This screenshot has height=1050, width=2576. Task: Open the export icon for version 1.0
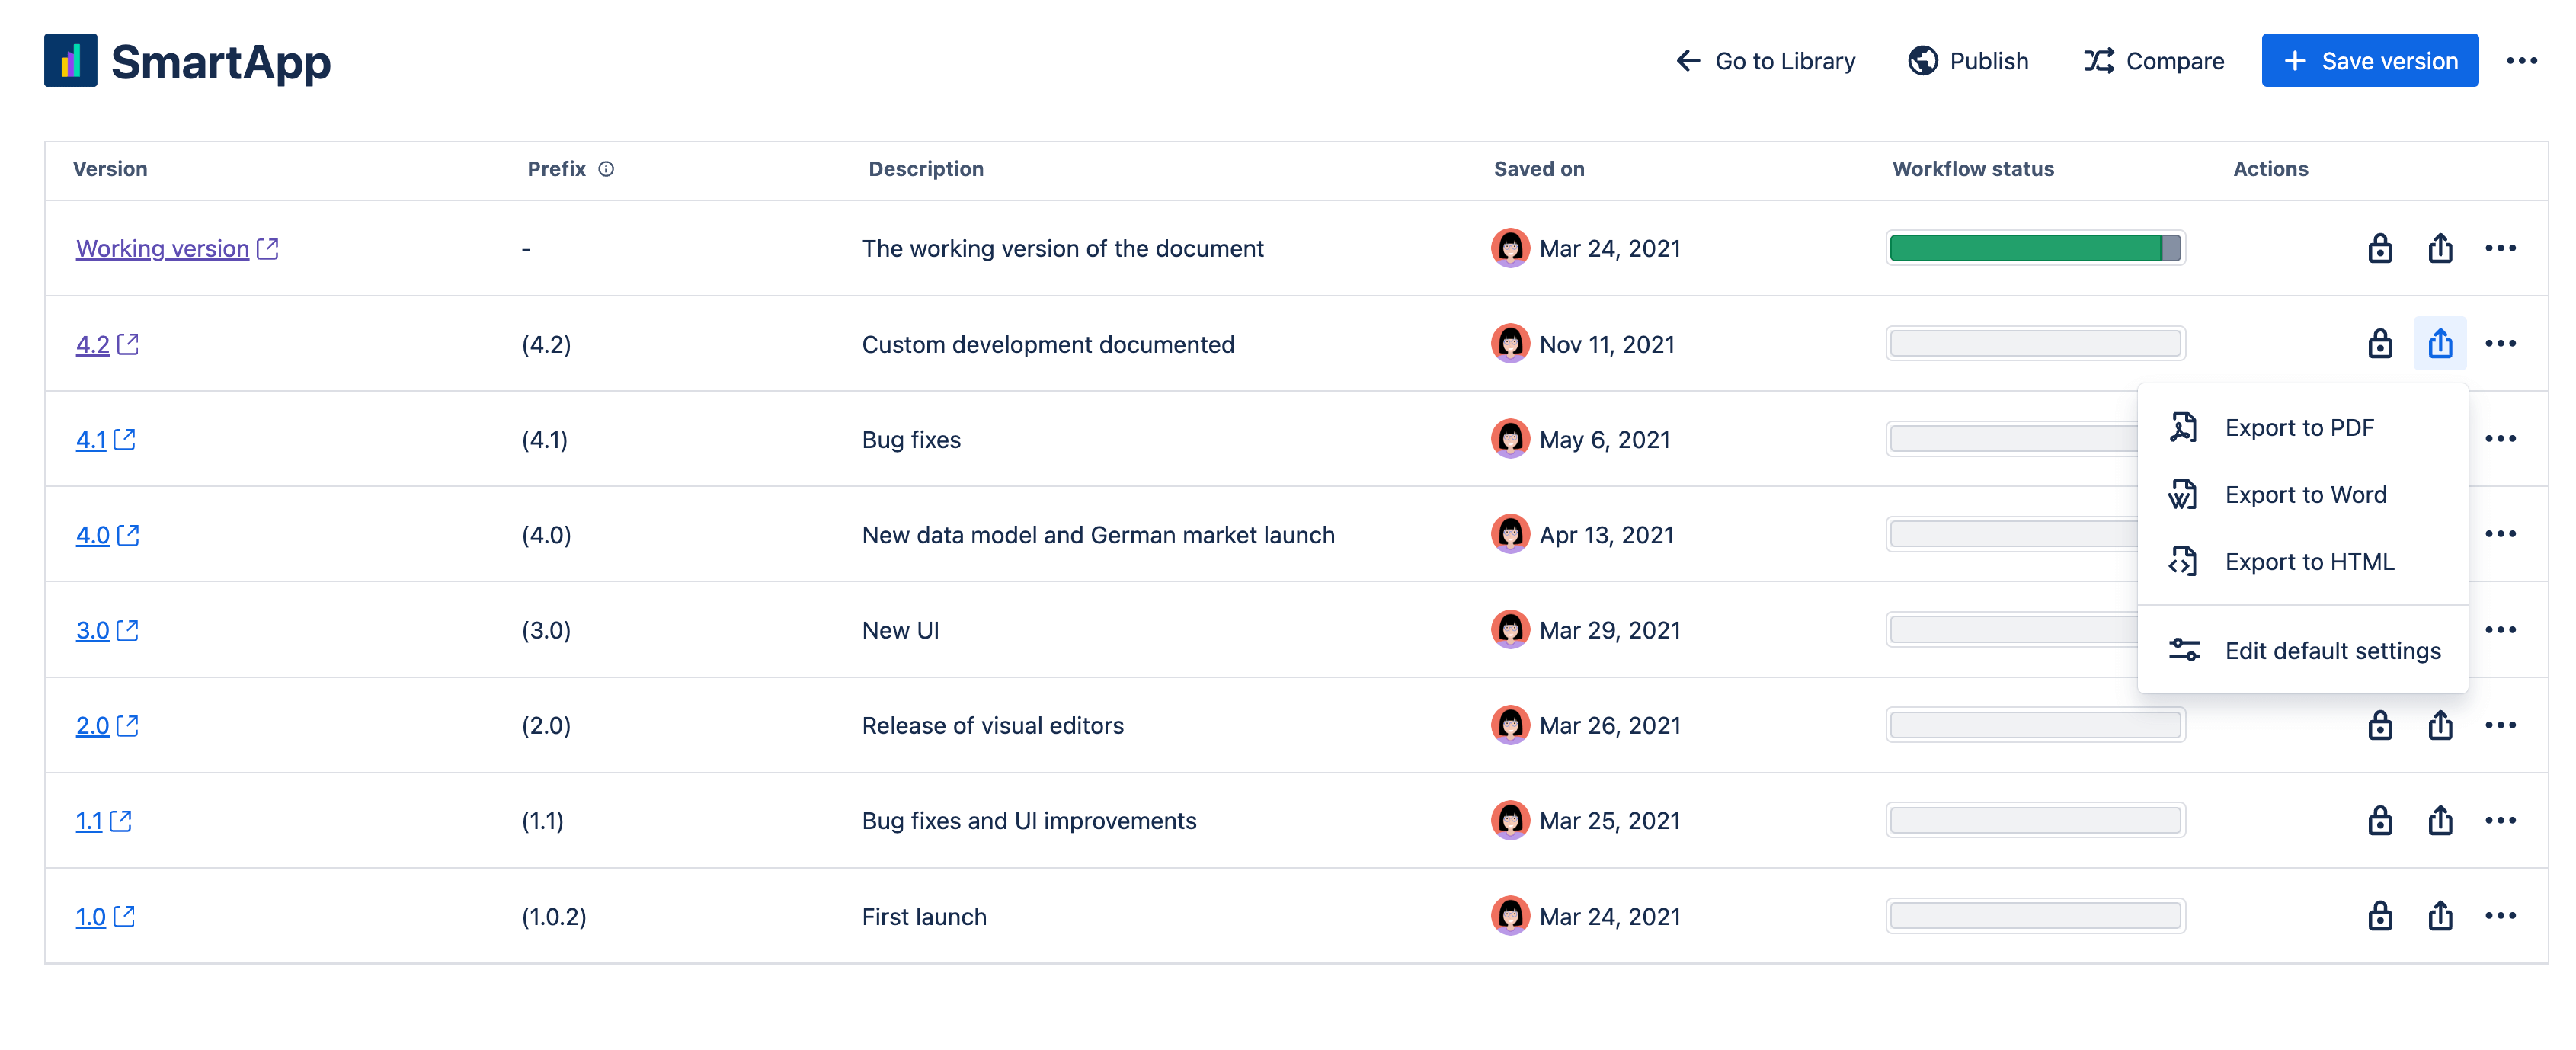coord(2440,915)
